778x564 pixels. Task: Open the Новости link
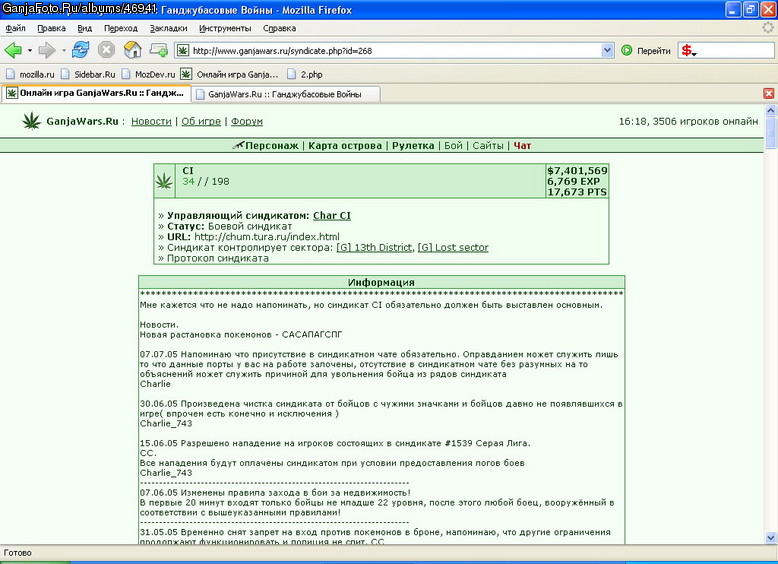[x=151, y=122]
